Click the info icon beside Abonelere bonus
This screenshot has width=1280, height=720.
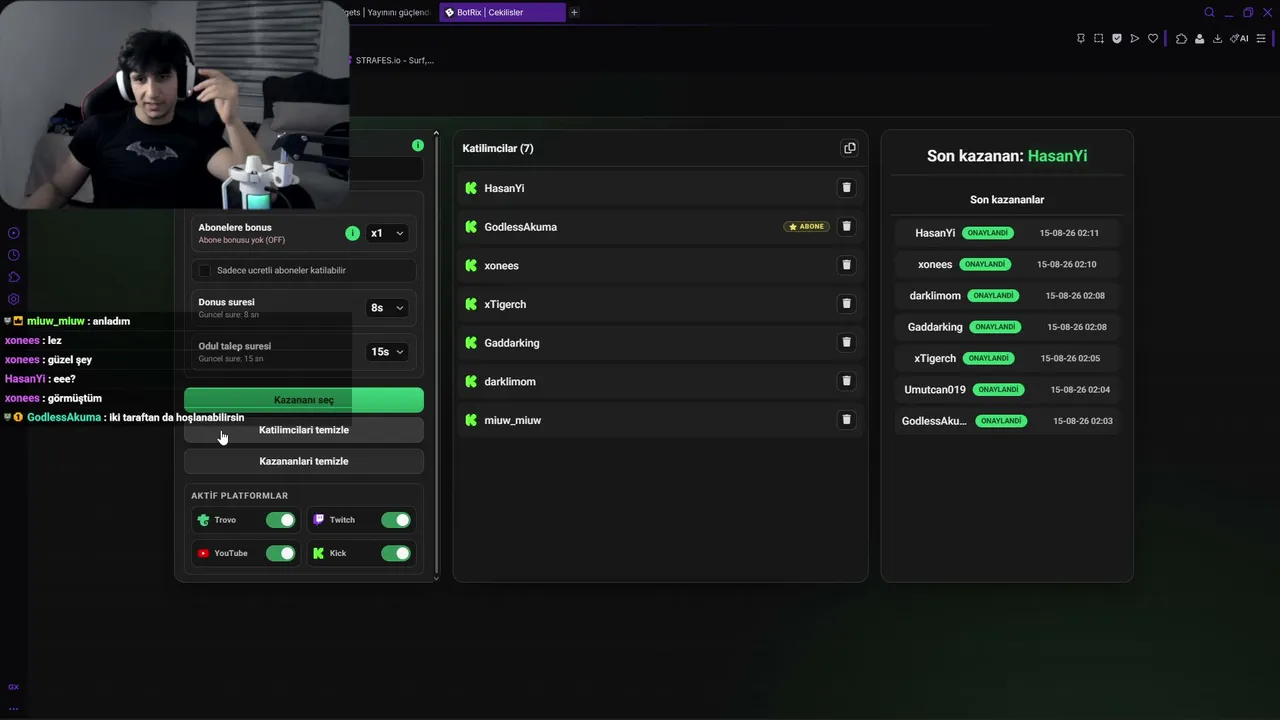point(352,233)
